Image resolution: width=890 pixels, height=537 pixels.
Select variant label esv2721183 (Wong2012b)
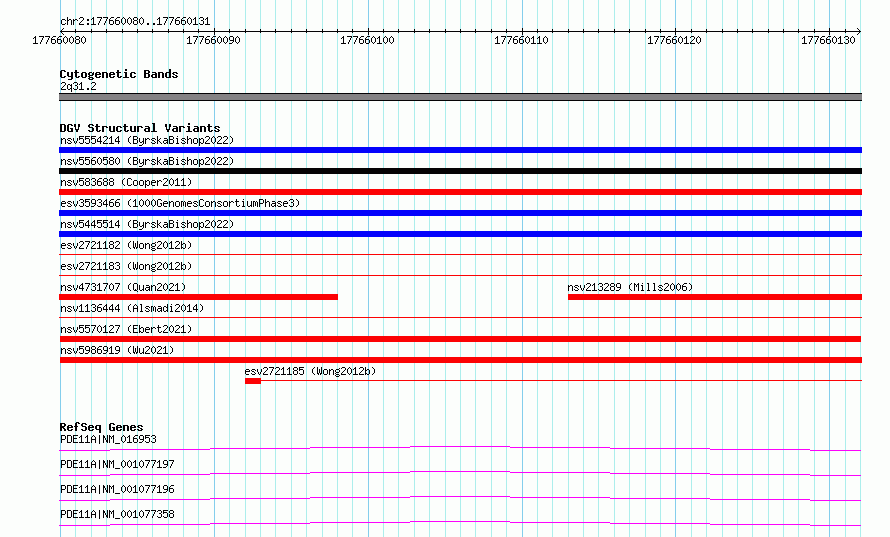click(x=126, y=266)
